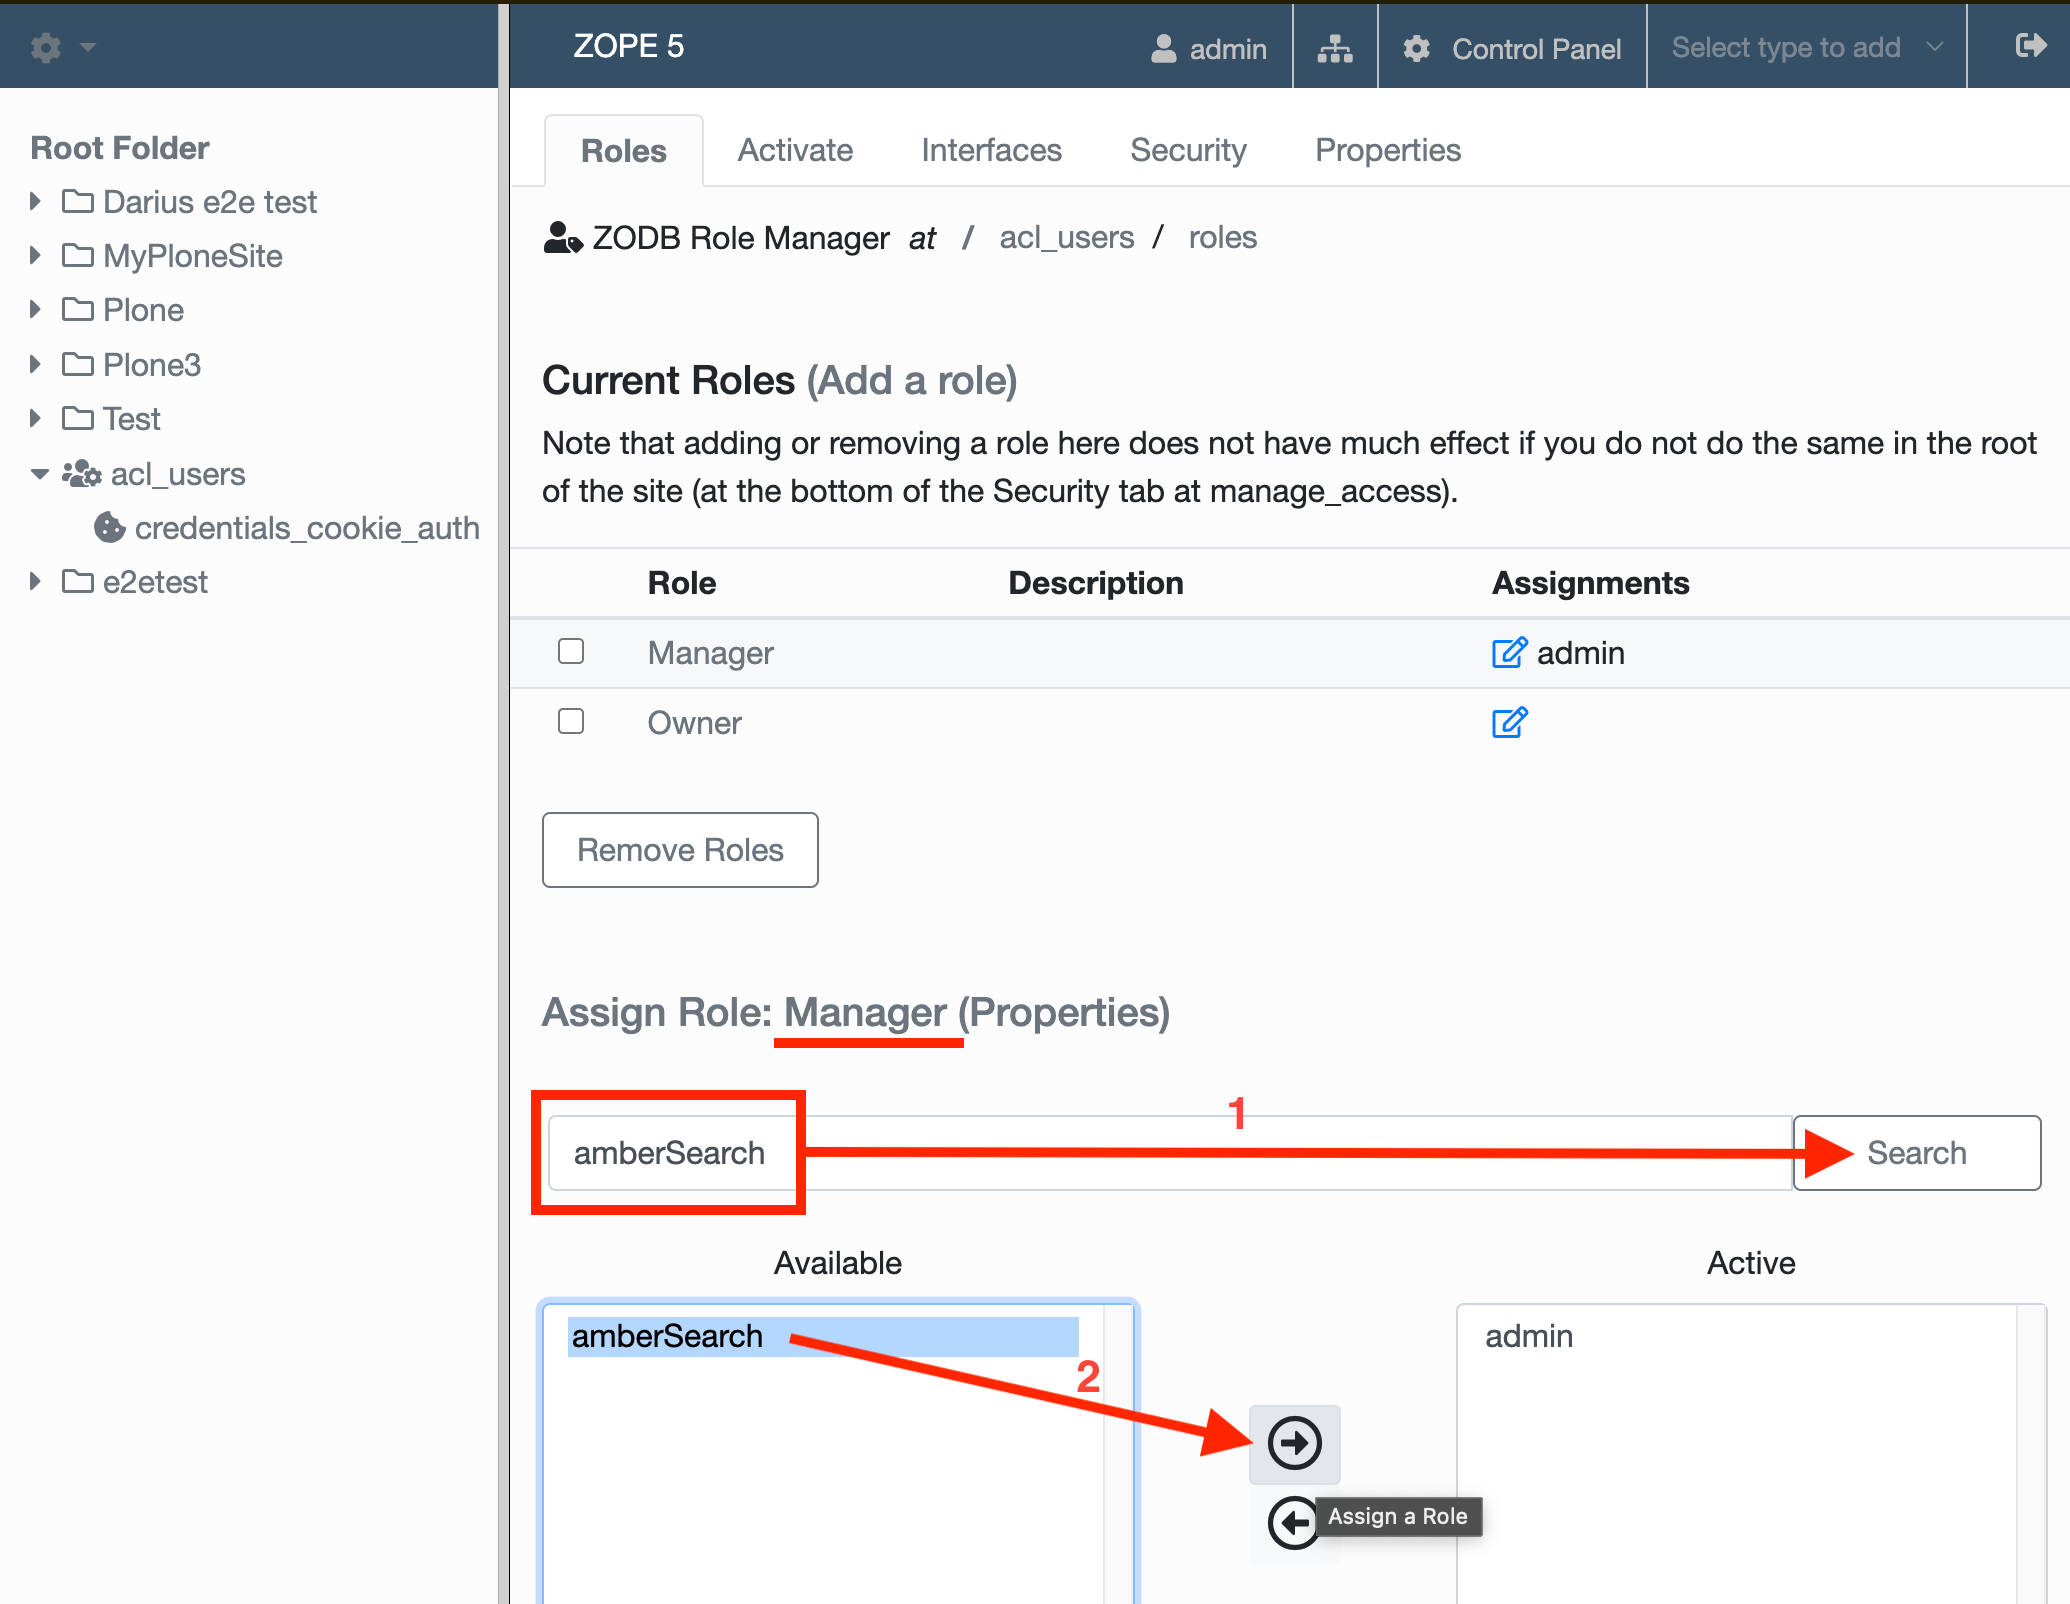Click the Plone3 folder icon
The height and width of the screenshot is (1604, 2070).
point(77,364)
